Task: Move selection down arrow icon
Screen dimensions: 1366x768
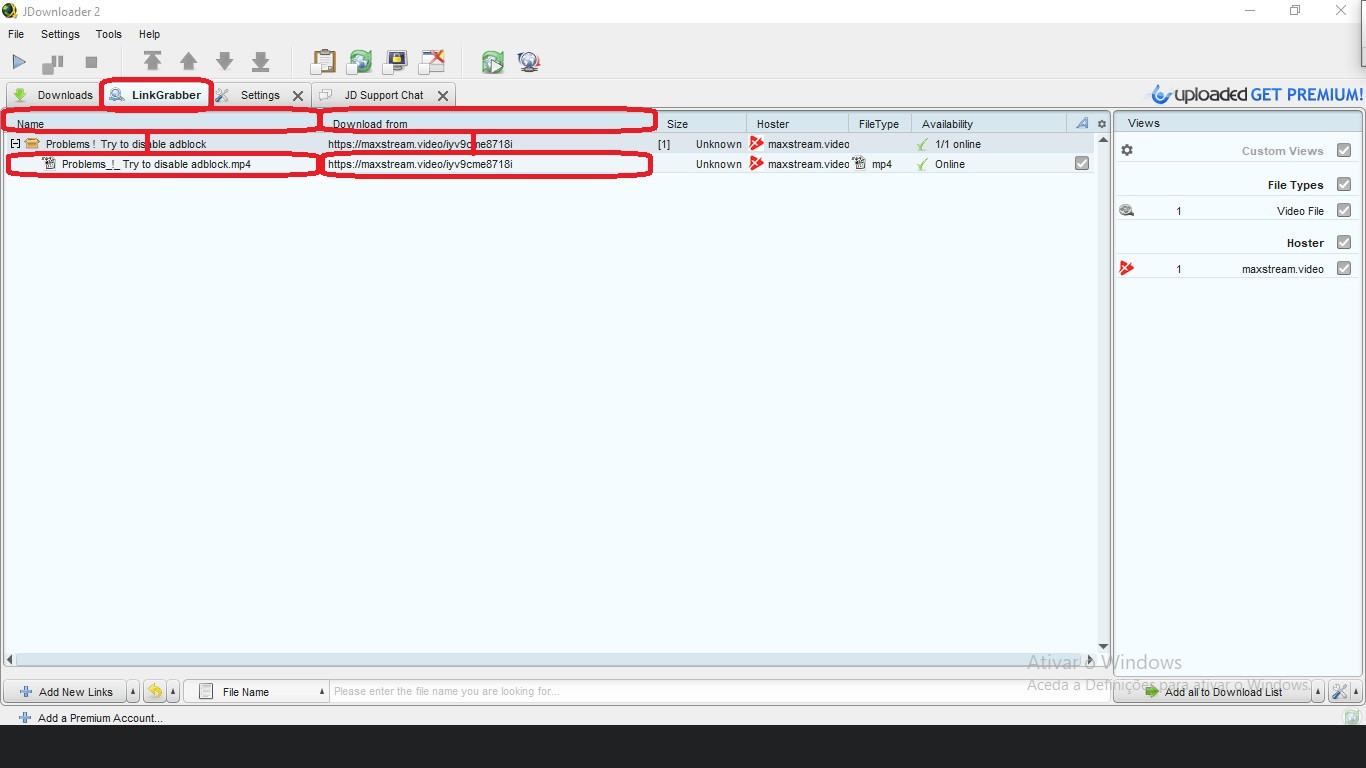Action: [x=225, y=62]
